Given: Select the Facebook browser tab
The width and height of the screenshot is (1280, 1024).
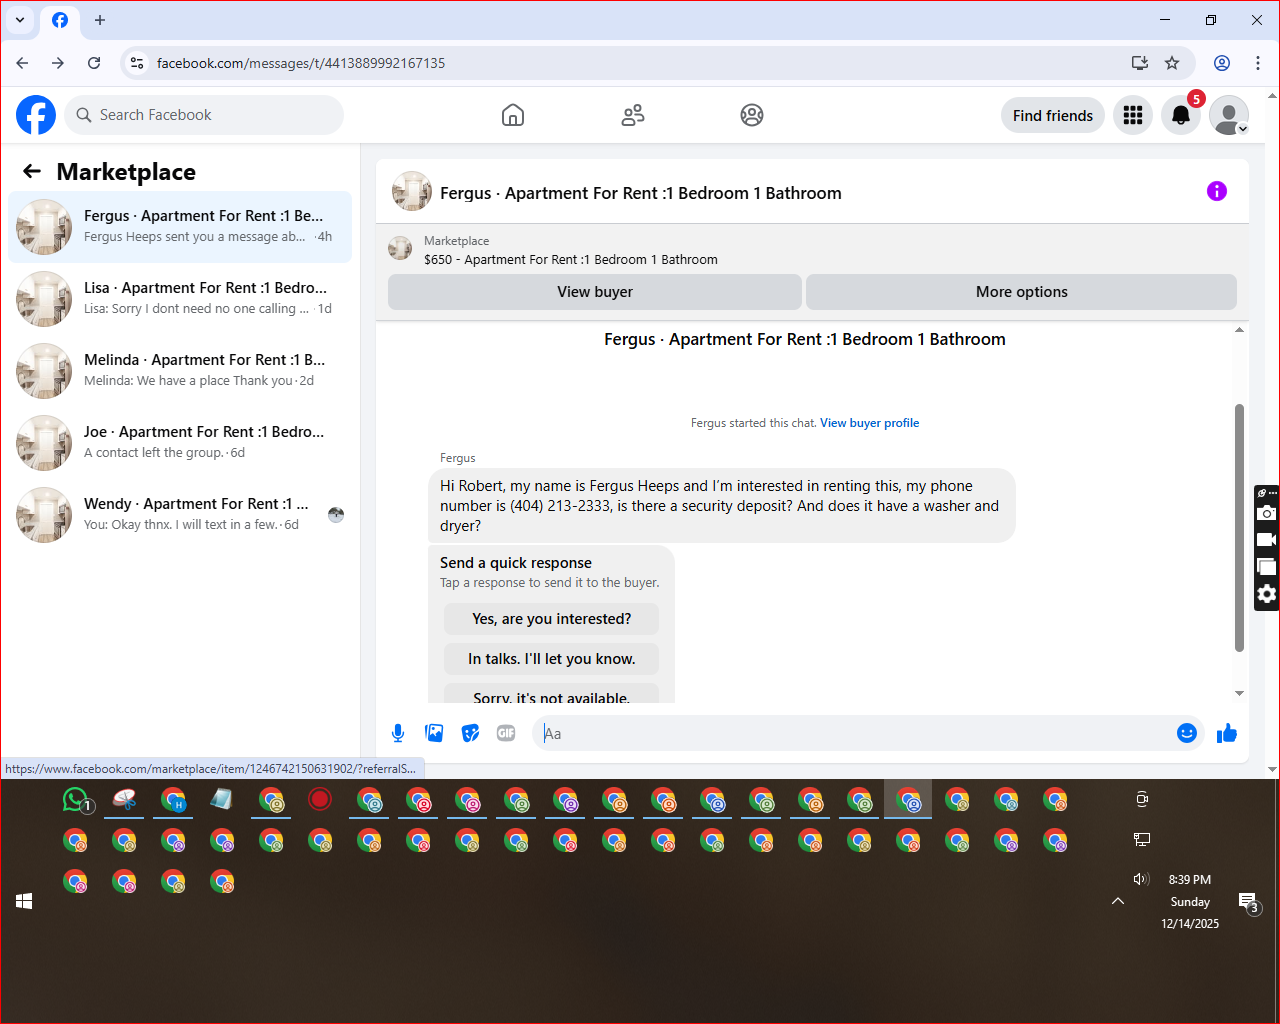Looking at the screenshot, I should [x=60, y=20].
